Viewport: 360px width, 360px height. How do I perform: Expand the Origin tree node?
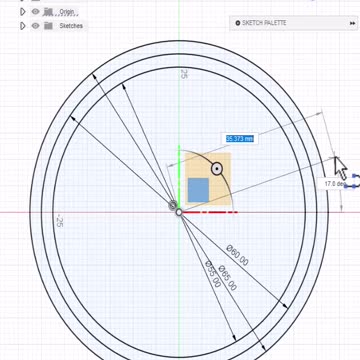[x=23, y=12]
